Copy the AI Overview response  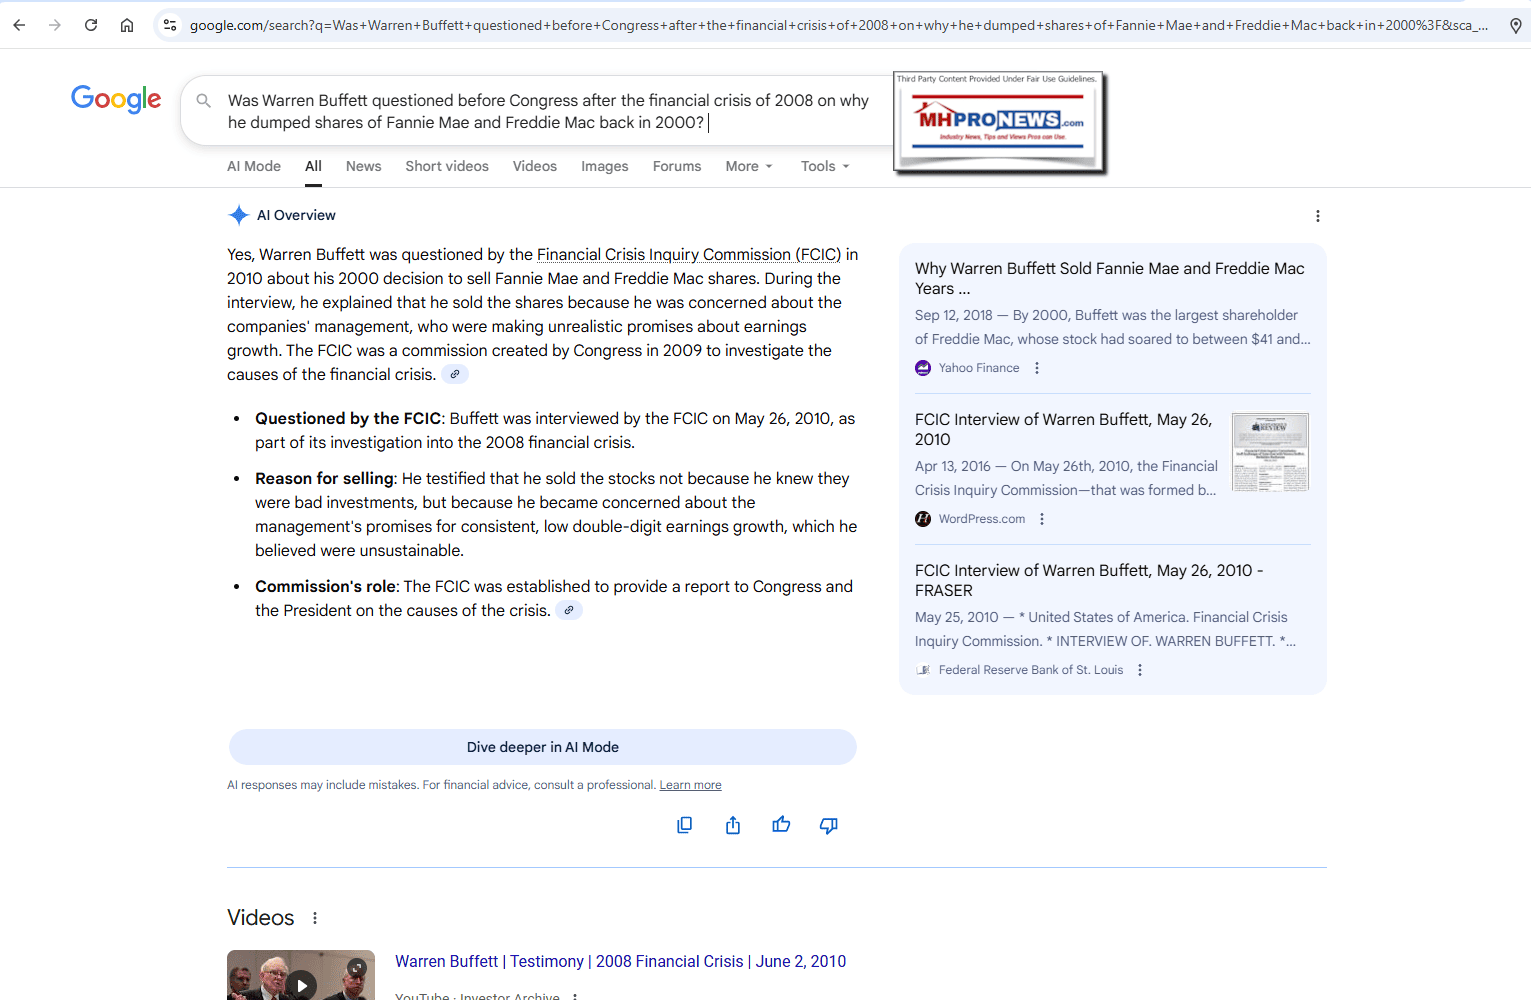(684, 825)
